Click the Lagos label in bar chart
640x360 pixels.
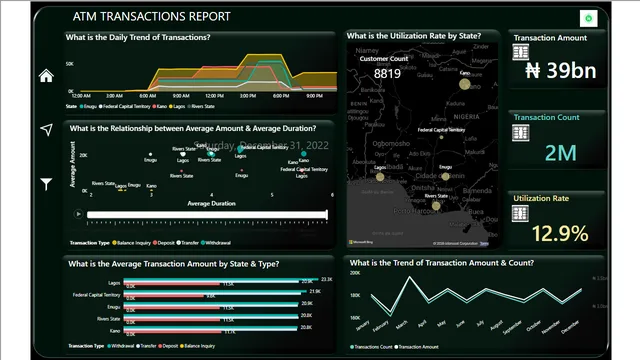pyautogui.click(x=114, y=283)
